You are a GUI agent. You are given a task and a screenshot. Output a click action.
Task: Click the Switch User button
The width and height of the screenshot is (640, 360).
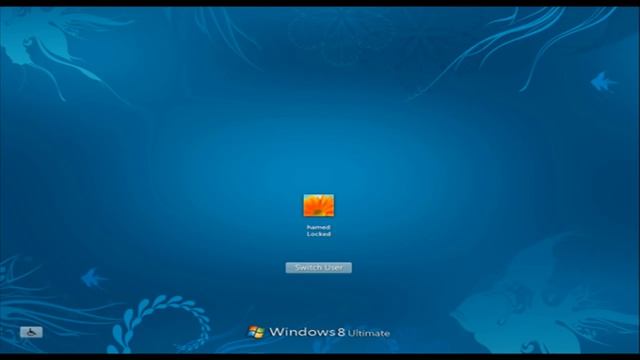pos(318,268)
